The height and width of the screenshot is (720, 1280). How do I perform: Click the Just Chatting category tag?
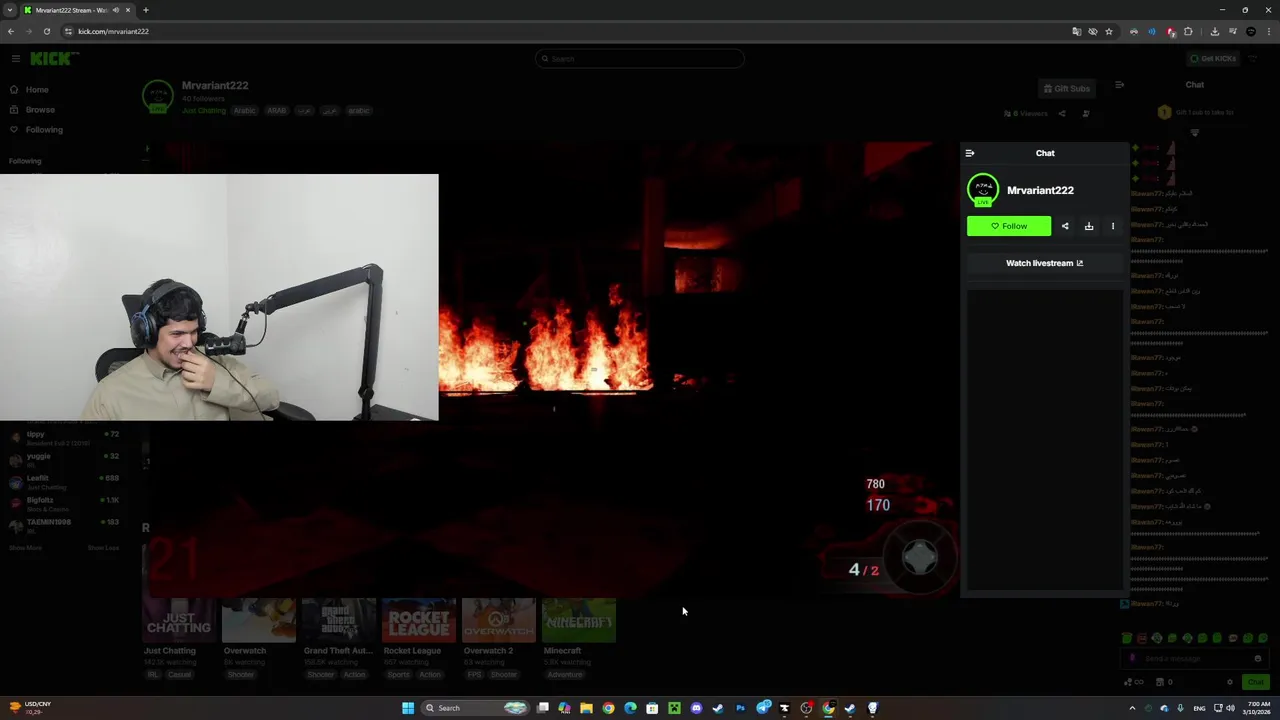click(204, 111)
